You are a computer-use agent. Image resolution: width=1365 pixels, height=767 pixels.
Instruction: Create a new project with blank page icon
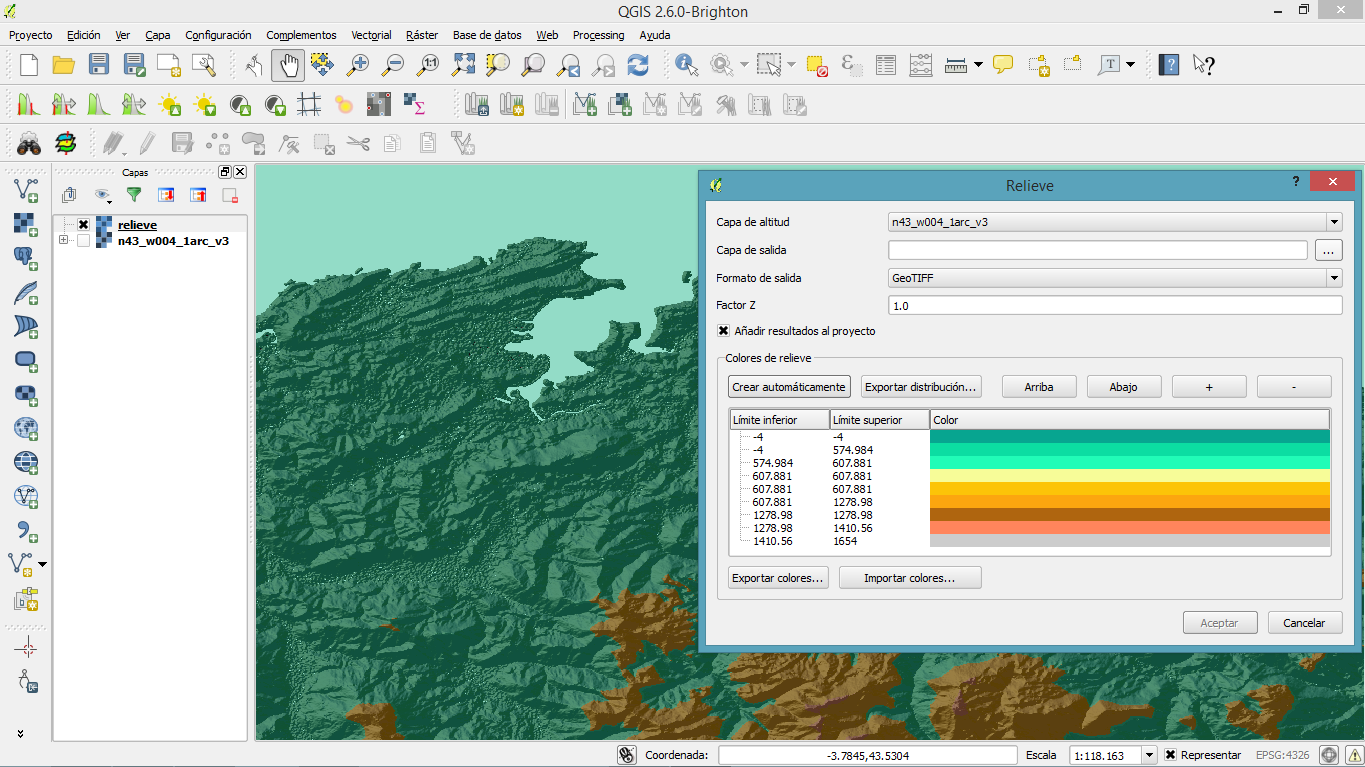pyautogui.click(x=29, y=65)
